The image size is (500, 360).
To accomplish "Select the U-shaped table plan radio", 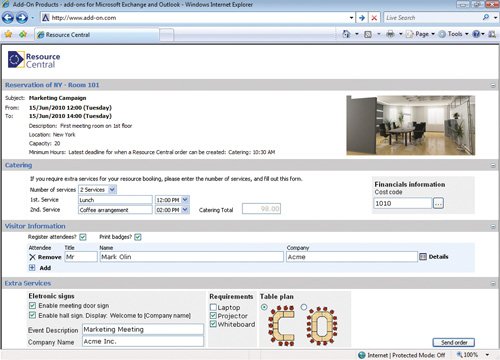I will click(264, 307).
